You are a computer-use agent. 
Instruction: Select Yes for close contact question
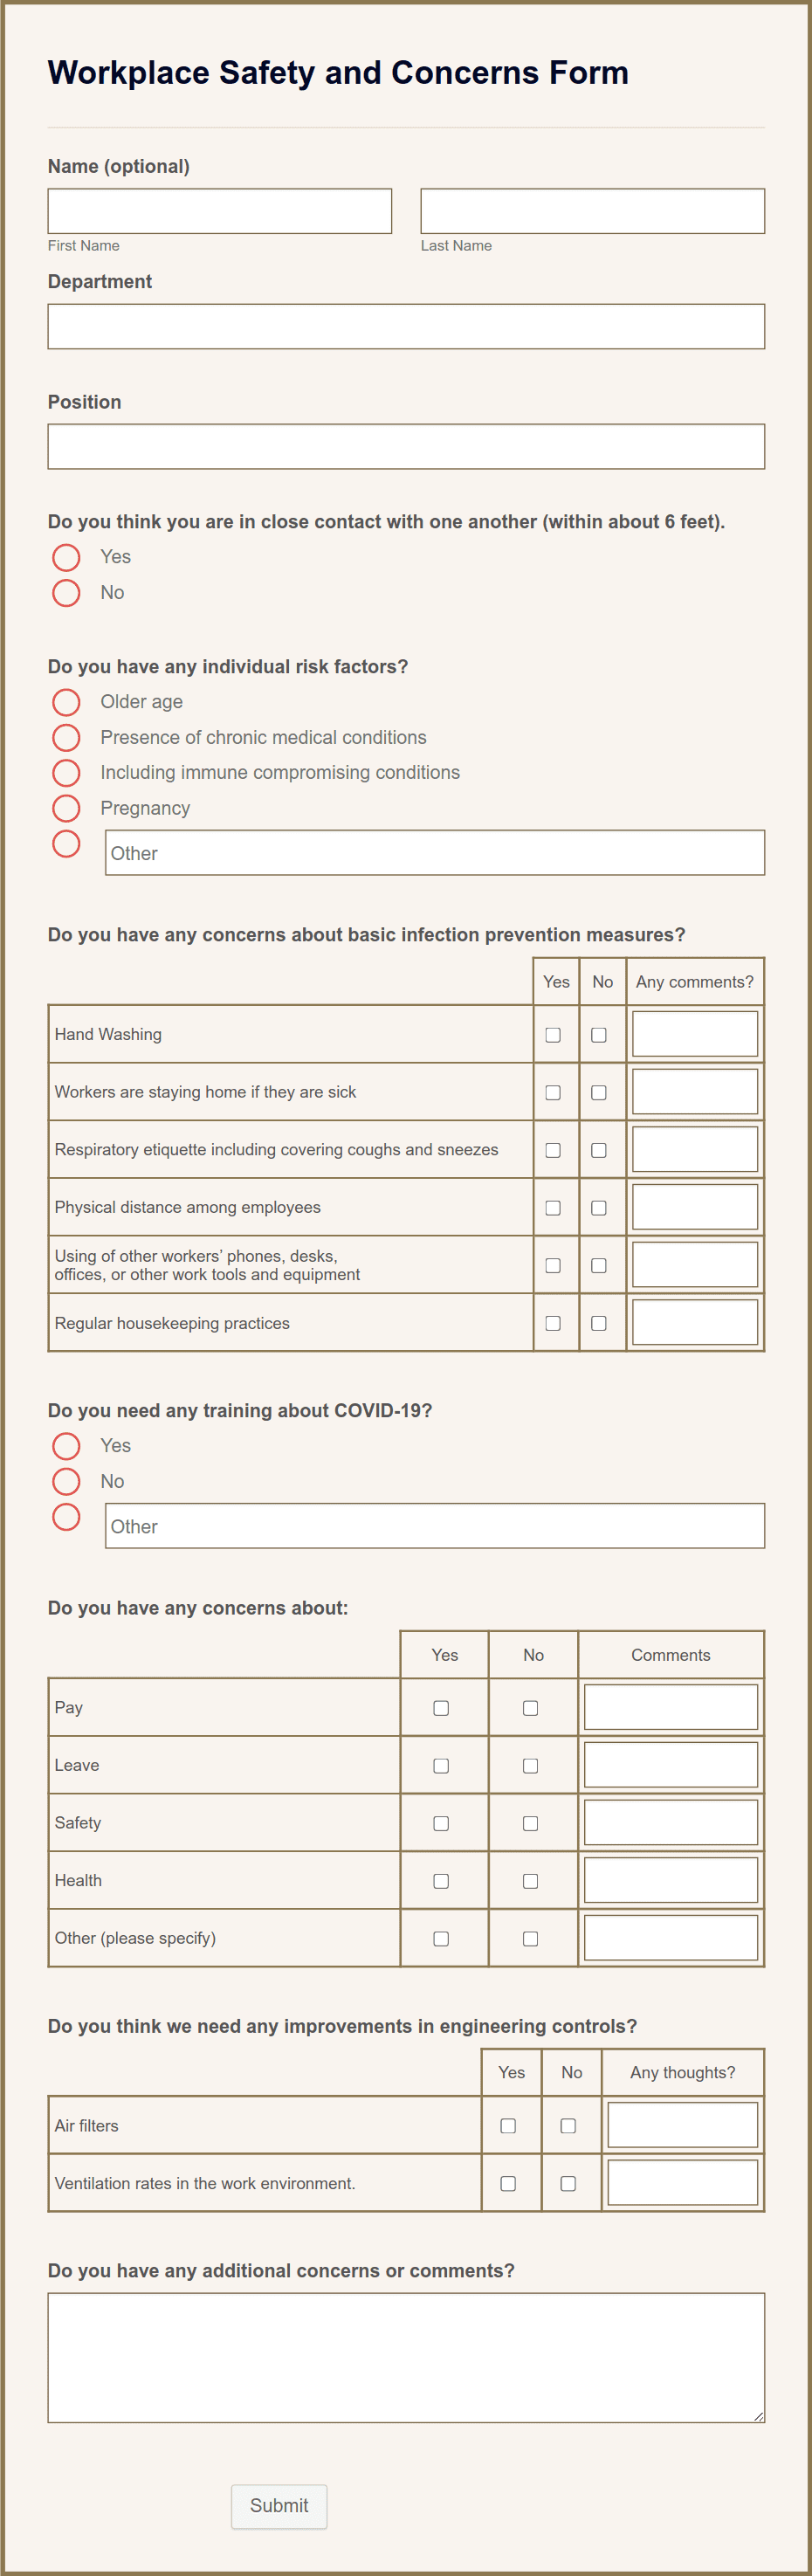pos(66,556)
